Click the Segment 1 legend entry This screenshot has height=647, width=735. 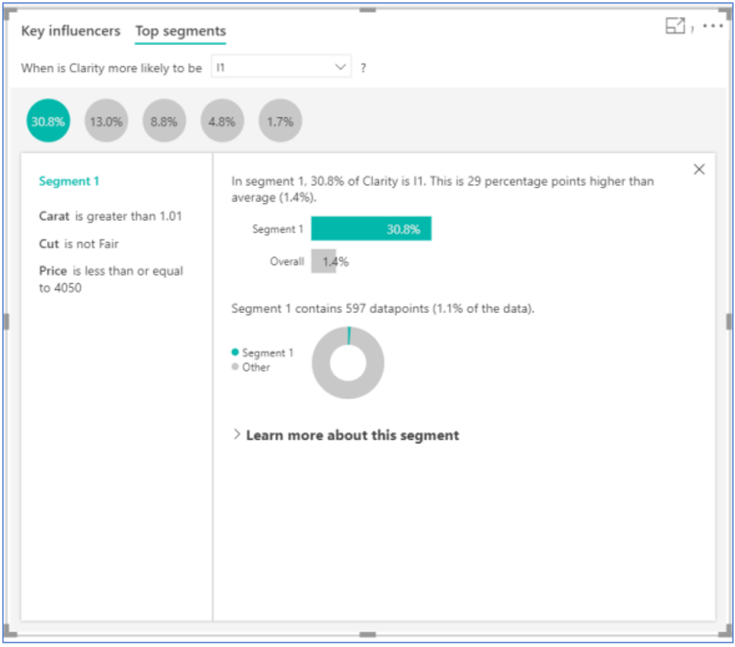point(262,353)
